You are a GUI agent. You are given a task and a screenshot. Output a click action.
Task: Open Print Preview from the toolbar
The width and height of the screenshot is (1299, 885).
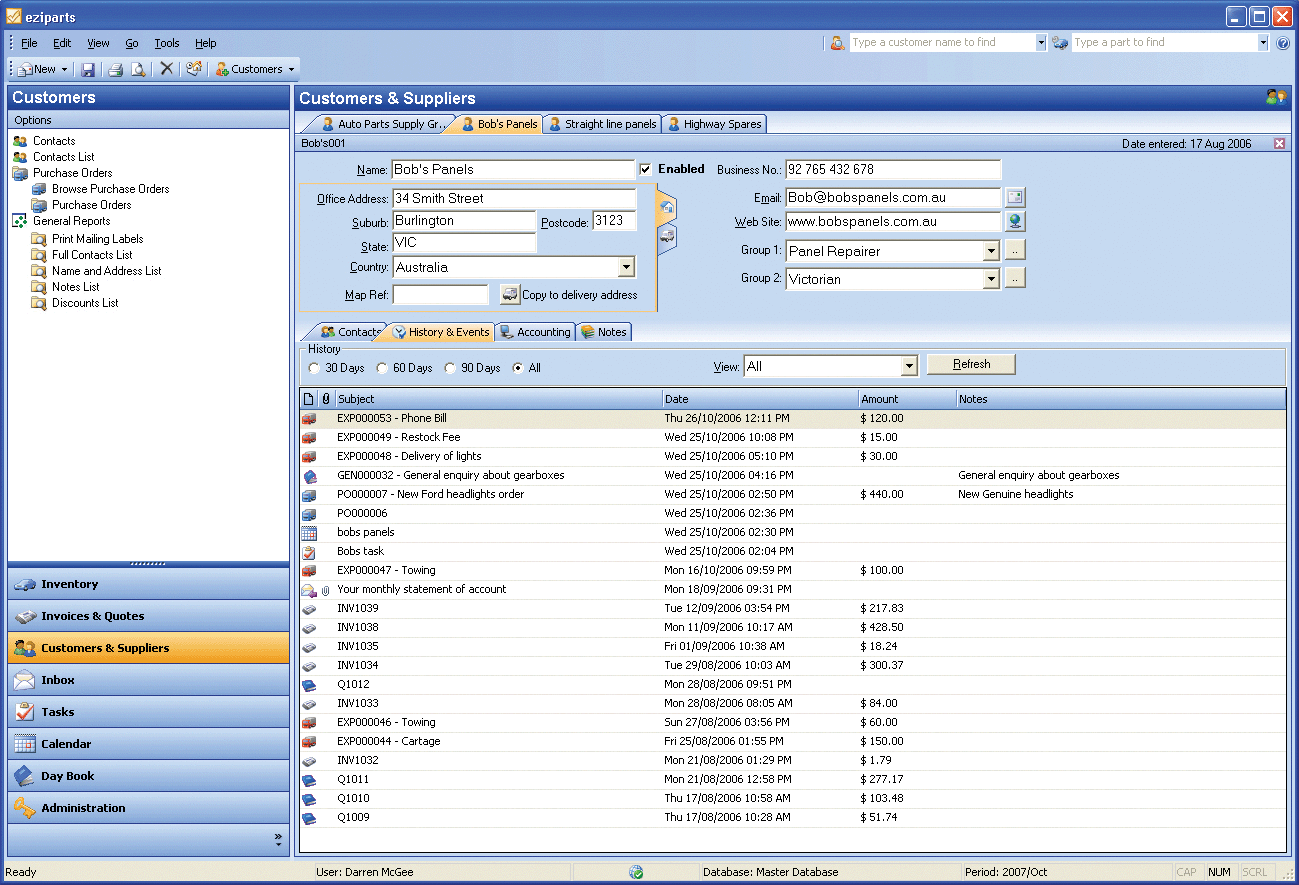[x=138, y=69]
